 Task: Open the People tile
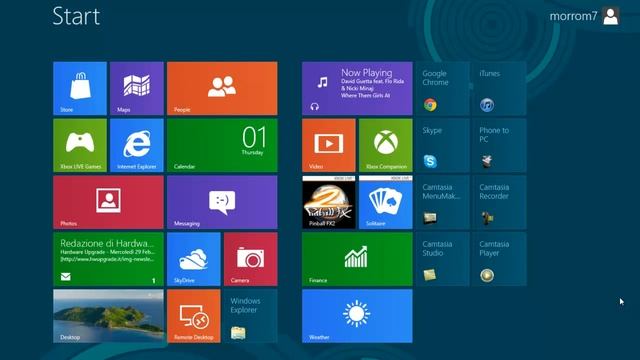point(222,89)
